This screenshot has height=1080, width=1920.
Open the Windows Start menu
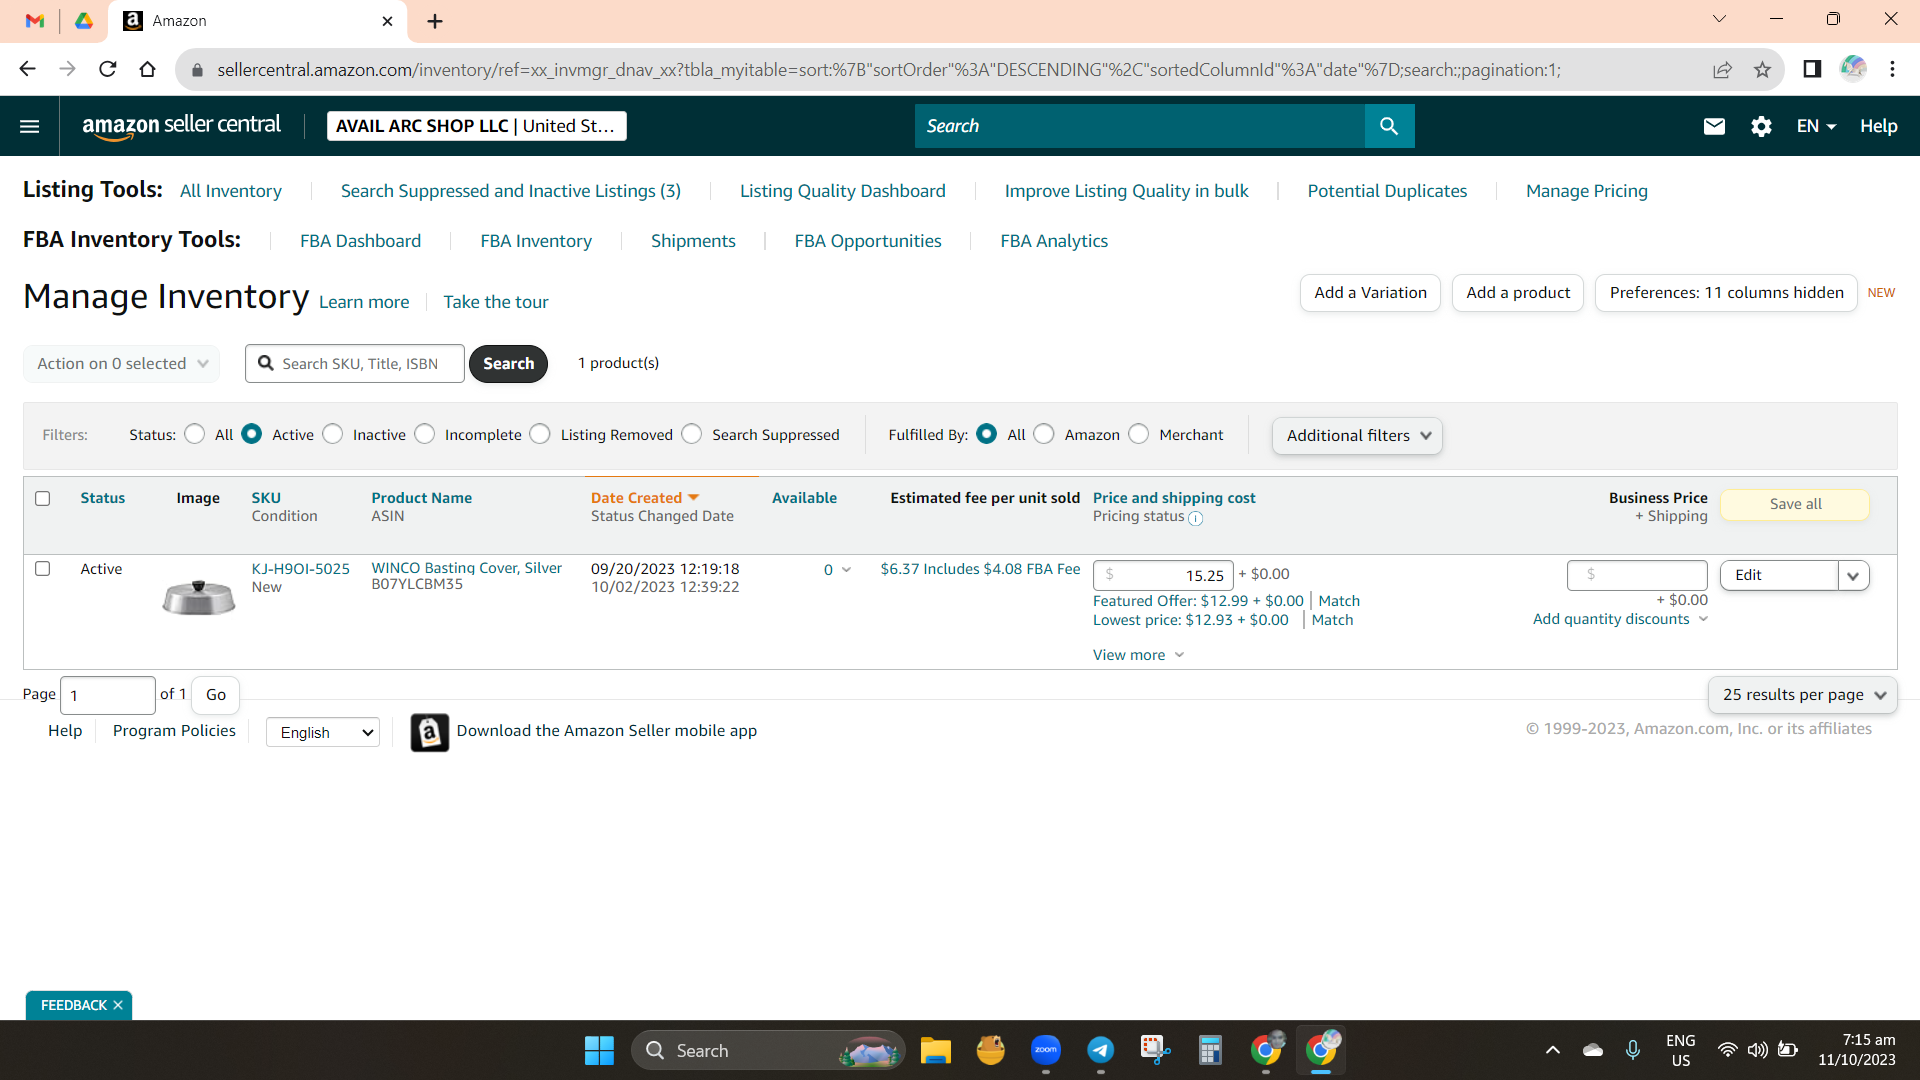pos(599,1050)
